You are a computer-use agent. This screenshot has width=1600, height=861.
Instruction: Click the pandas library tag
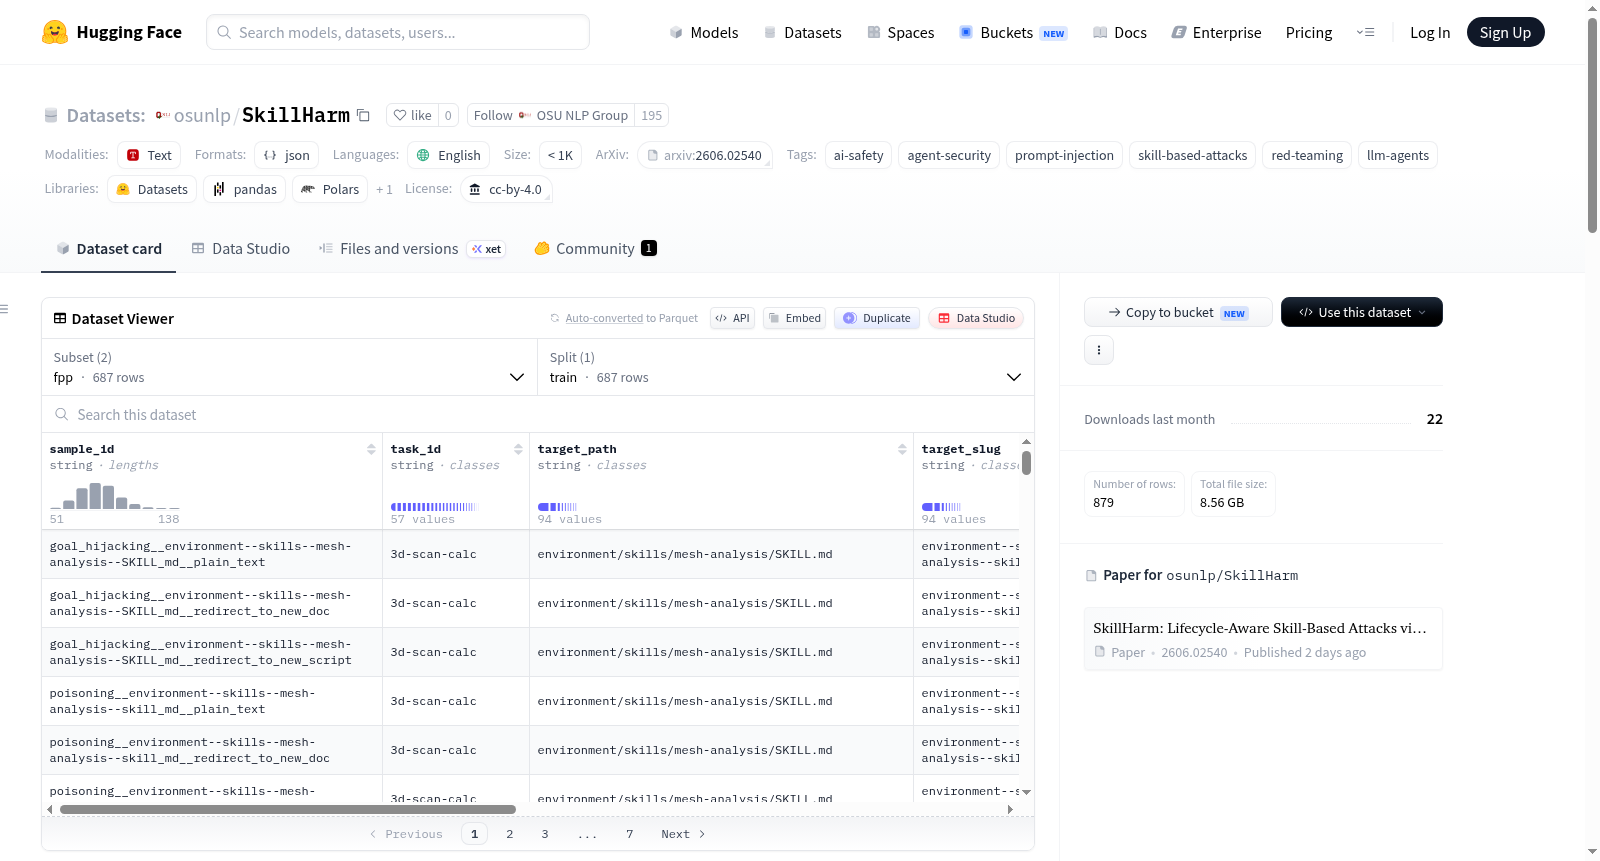point(245,189)
